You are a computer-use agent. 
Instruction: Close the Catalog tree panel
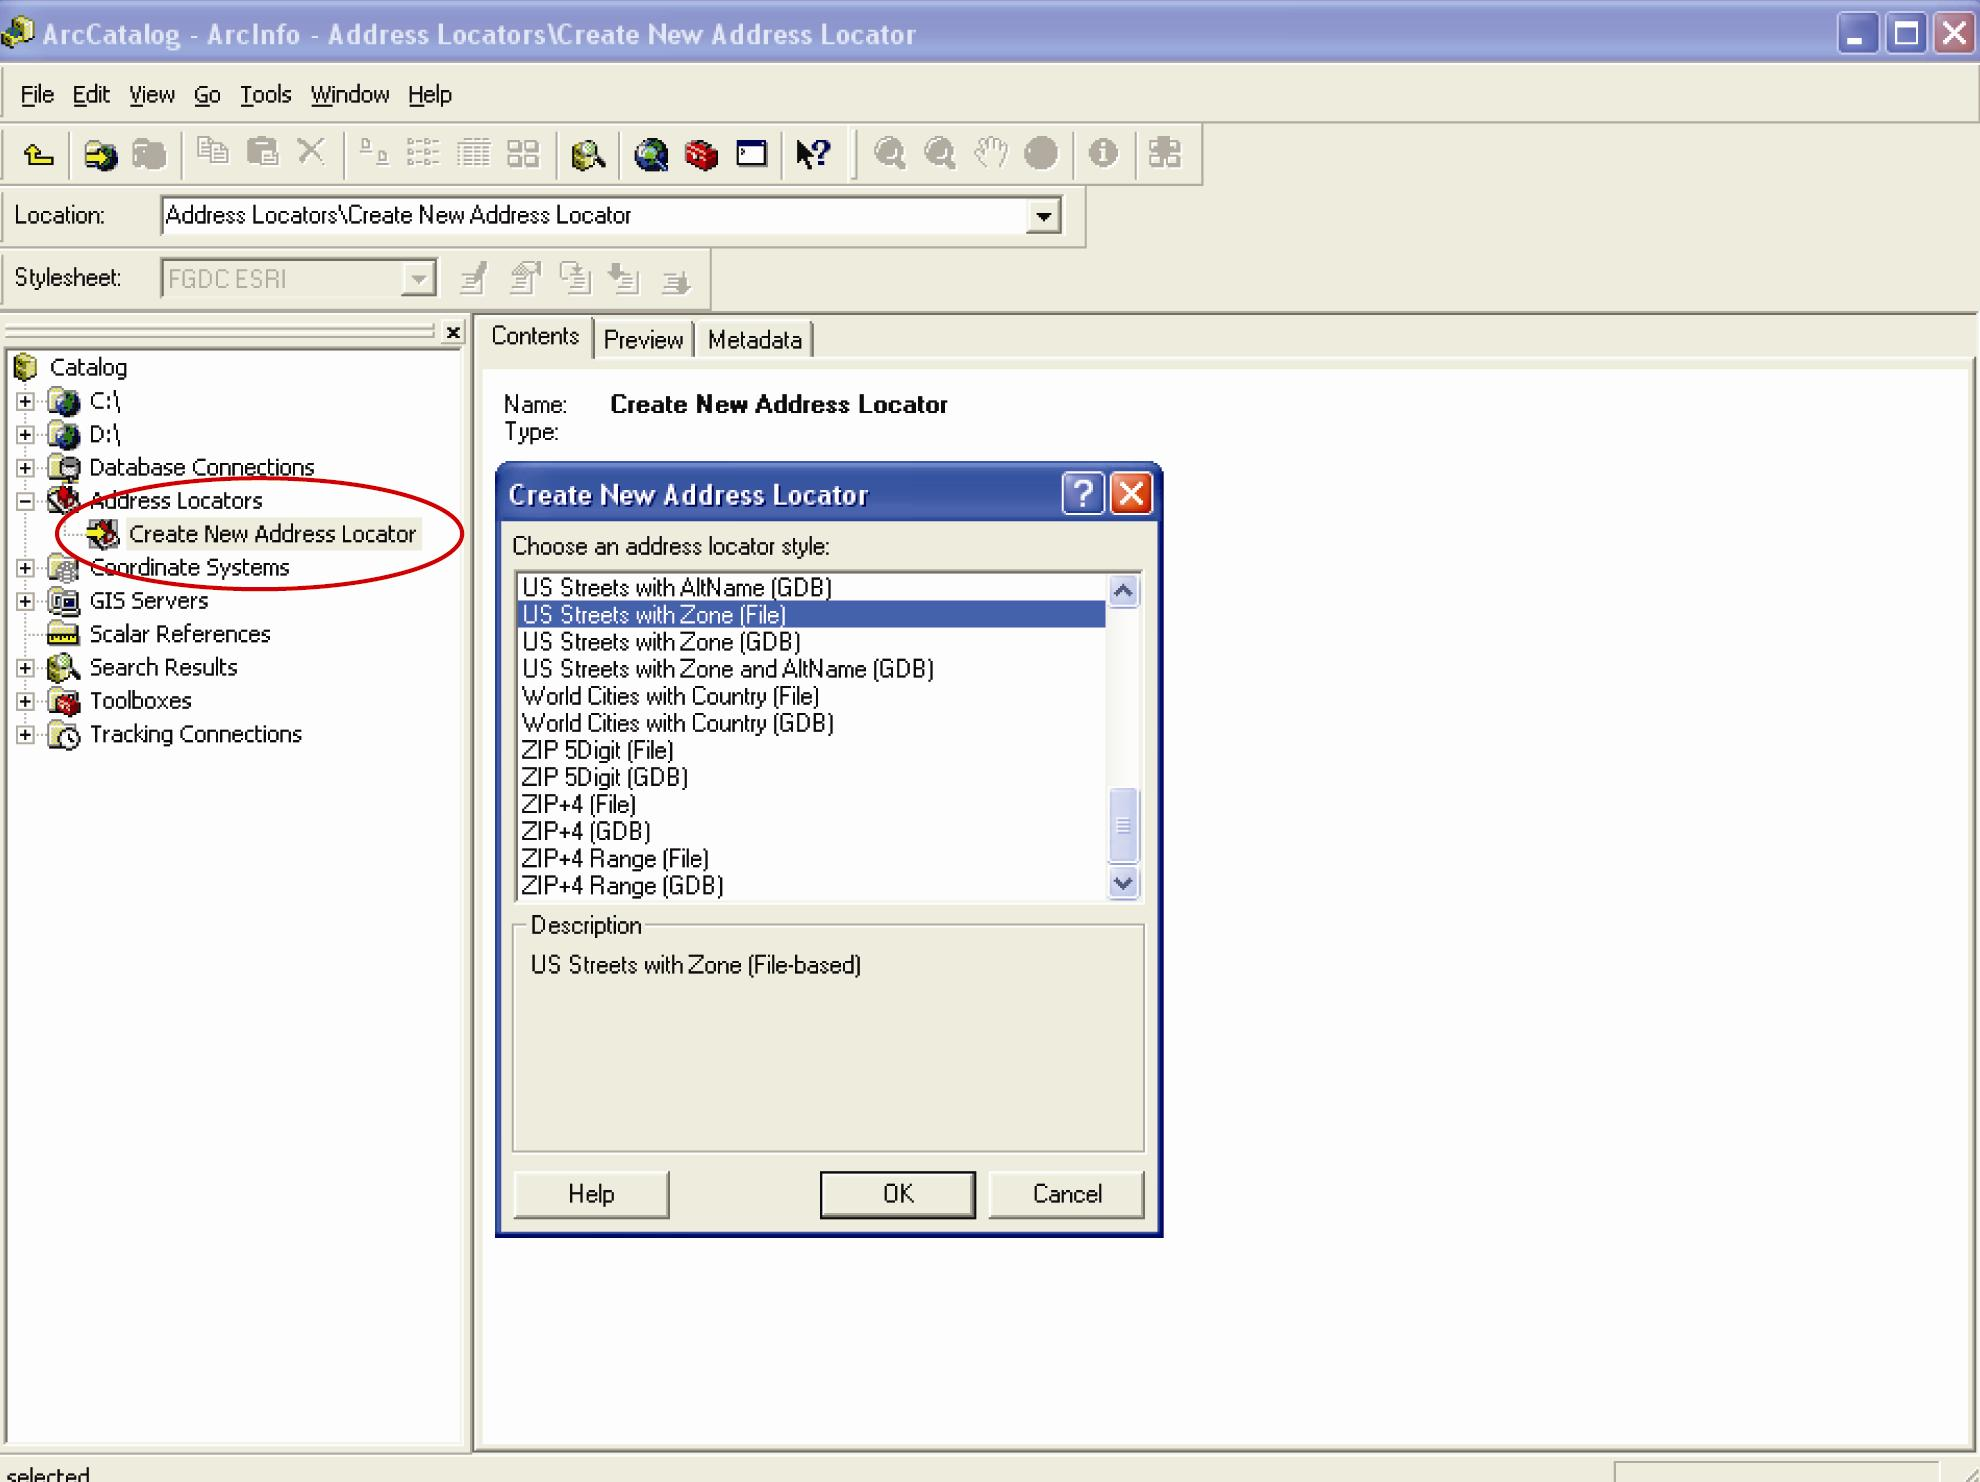coord(453,332)
